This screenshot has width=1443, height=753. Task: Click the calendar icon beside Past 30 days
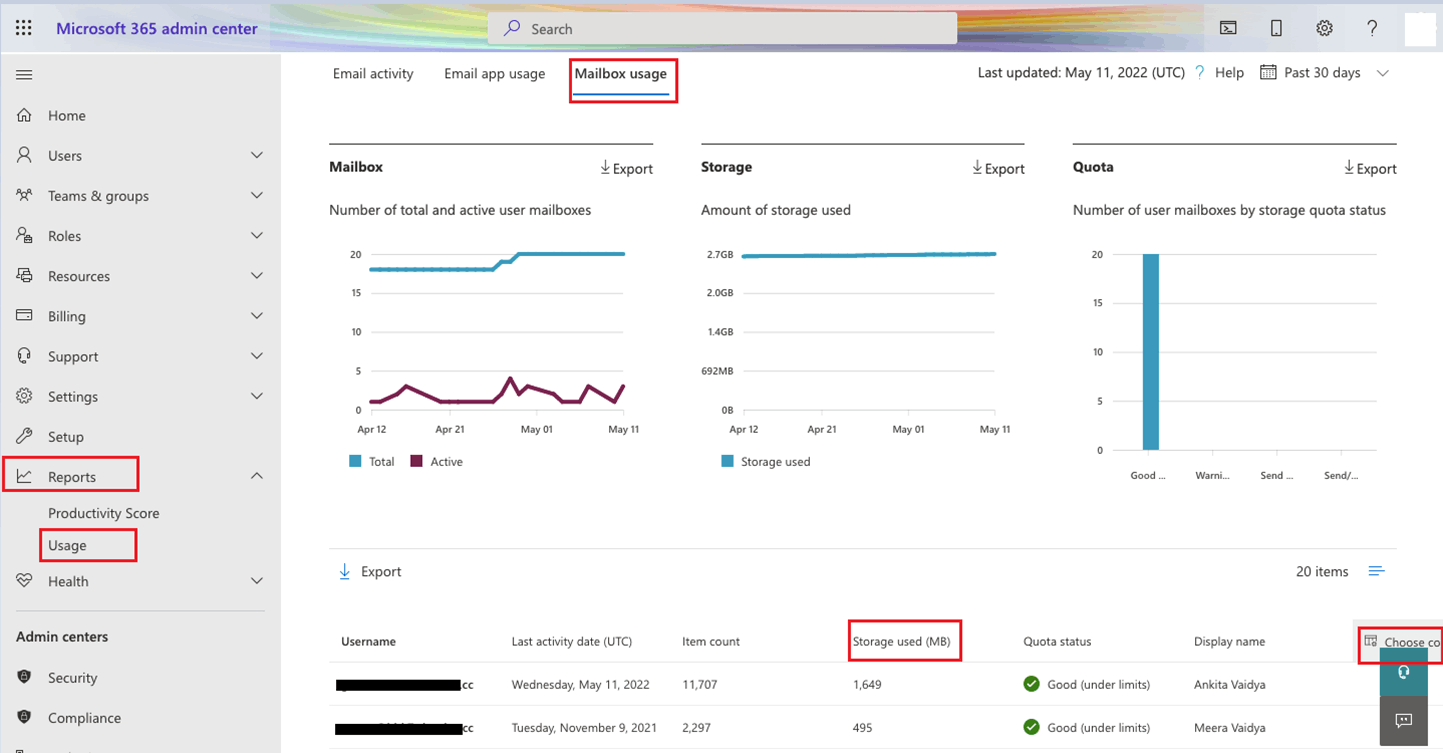[x=1268, y=72]
